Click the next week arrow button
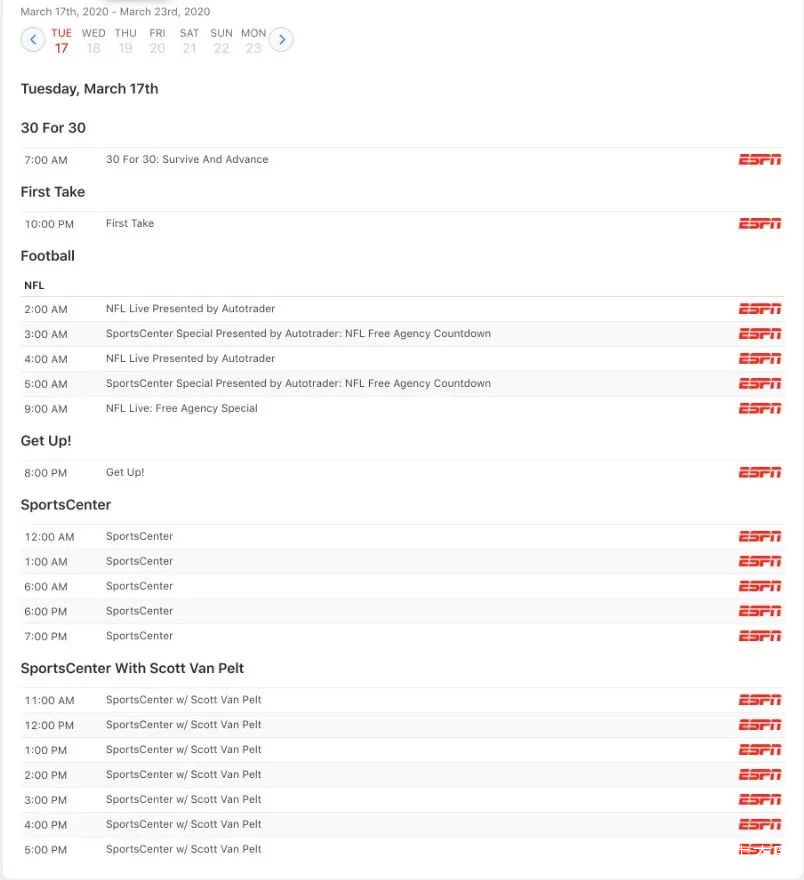 (281, 40)
